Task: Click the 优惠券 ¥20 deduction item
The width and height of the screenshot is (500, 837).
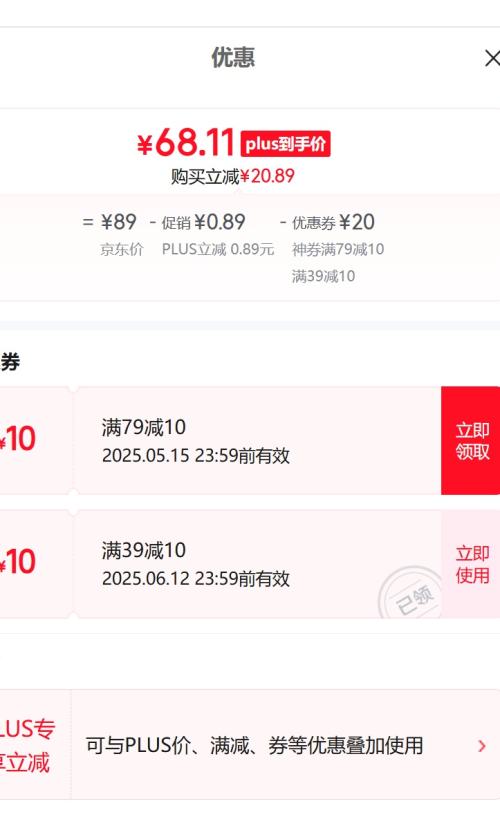Action: pos(333,222)
